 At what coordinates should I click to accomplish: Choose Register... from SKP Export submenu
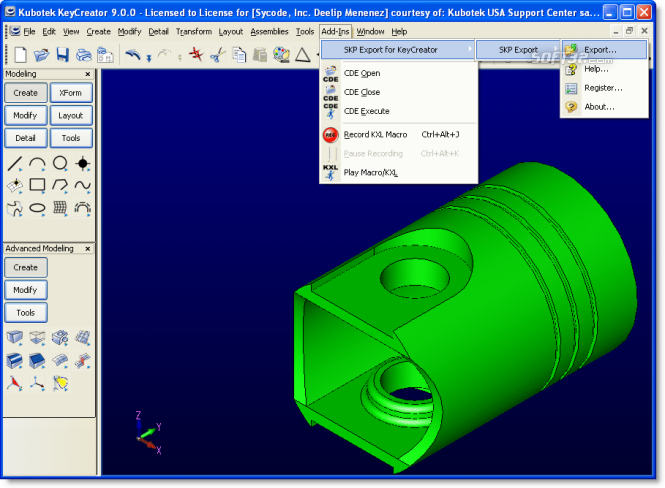click(604, 88)
